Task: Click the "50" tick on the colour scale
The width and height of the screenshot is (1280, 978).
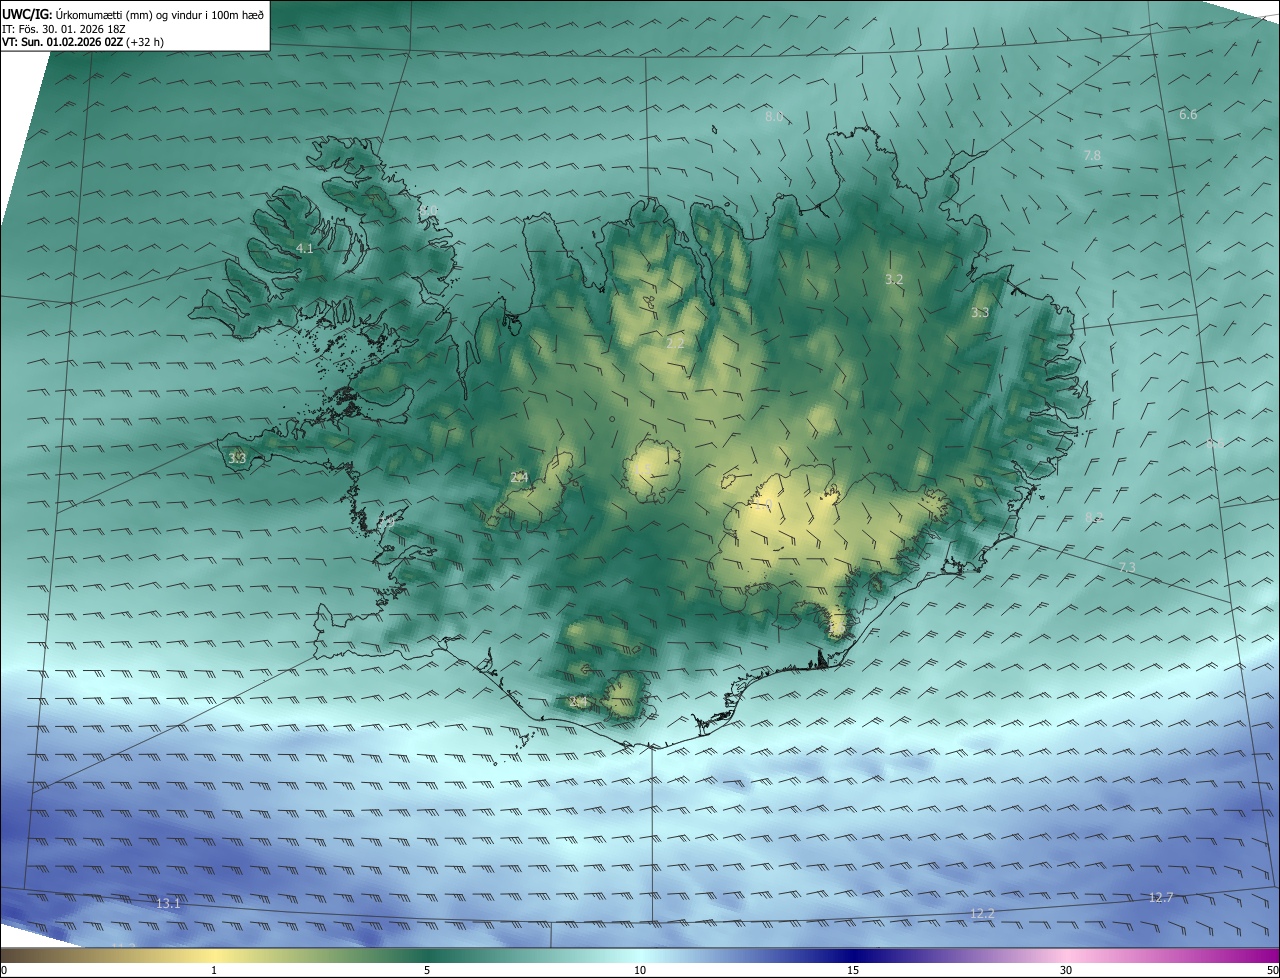Action: click(x=1272, y=970)
